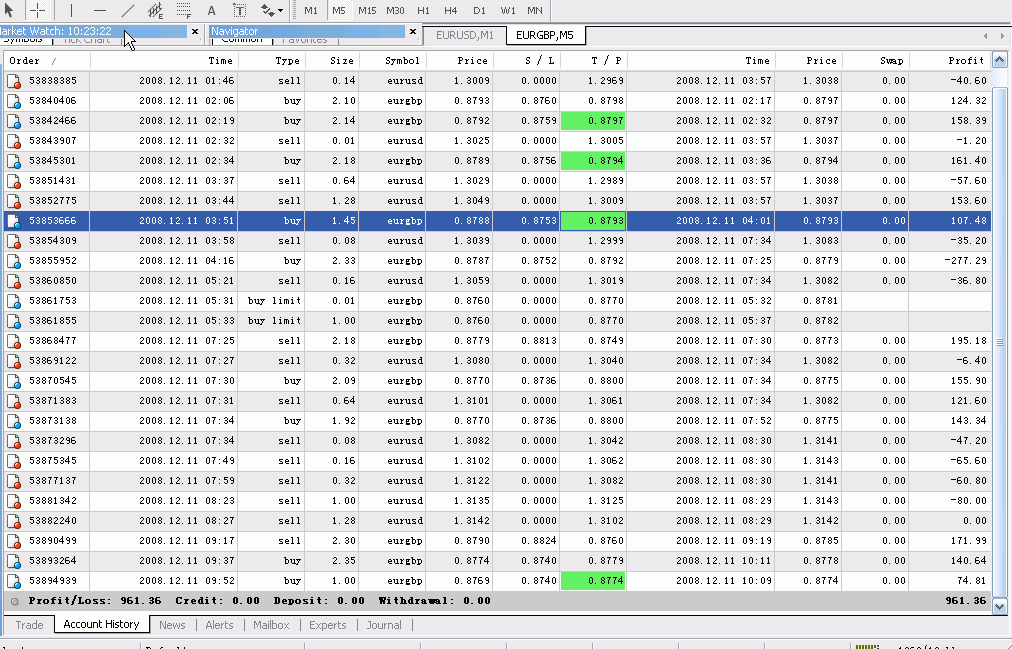Switch chart to W1 timeframe
Image resolution: width=1012 pixels, height=649 pixels.
508,10
